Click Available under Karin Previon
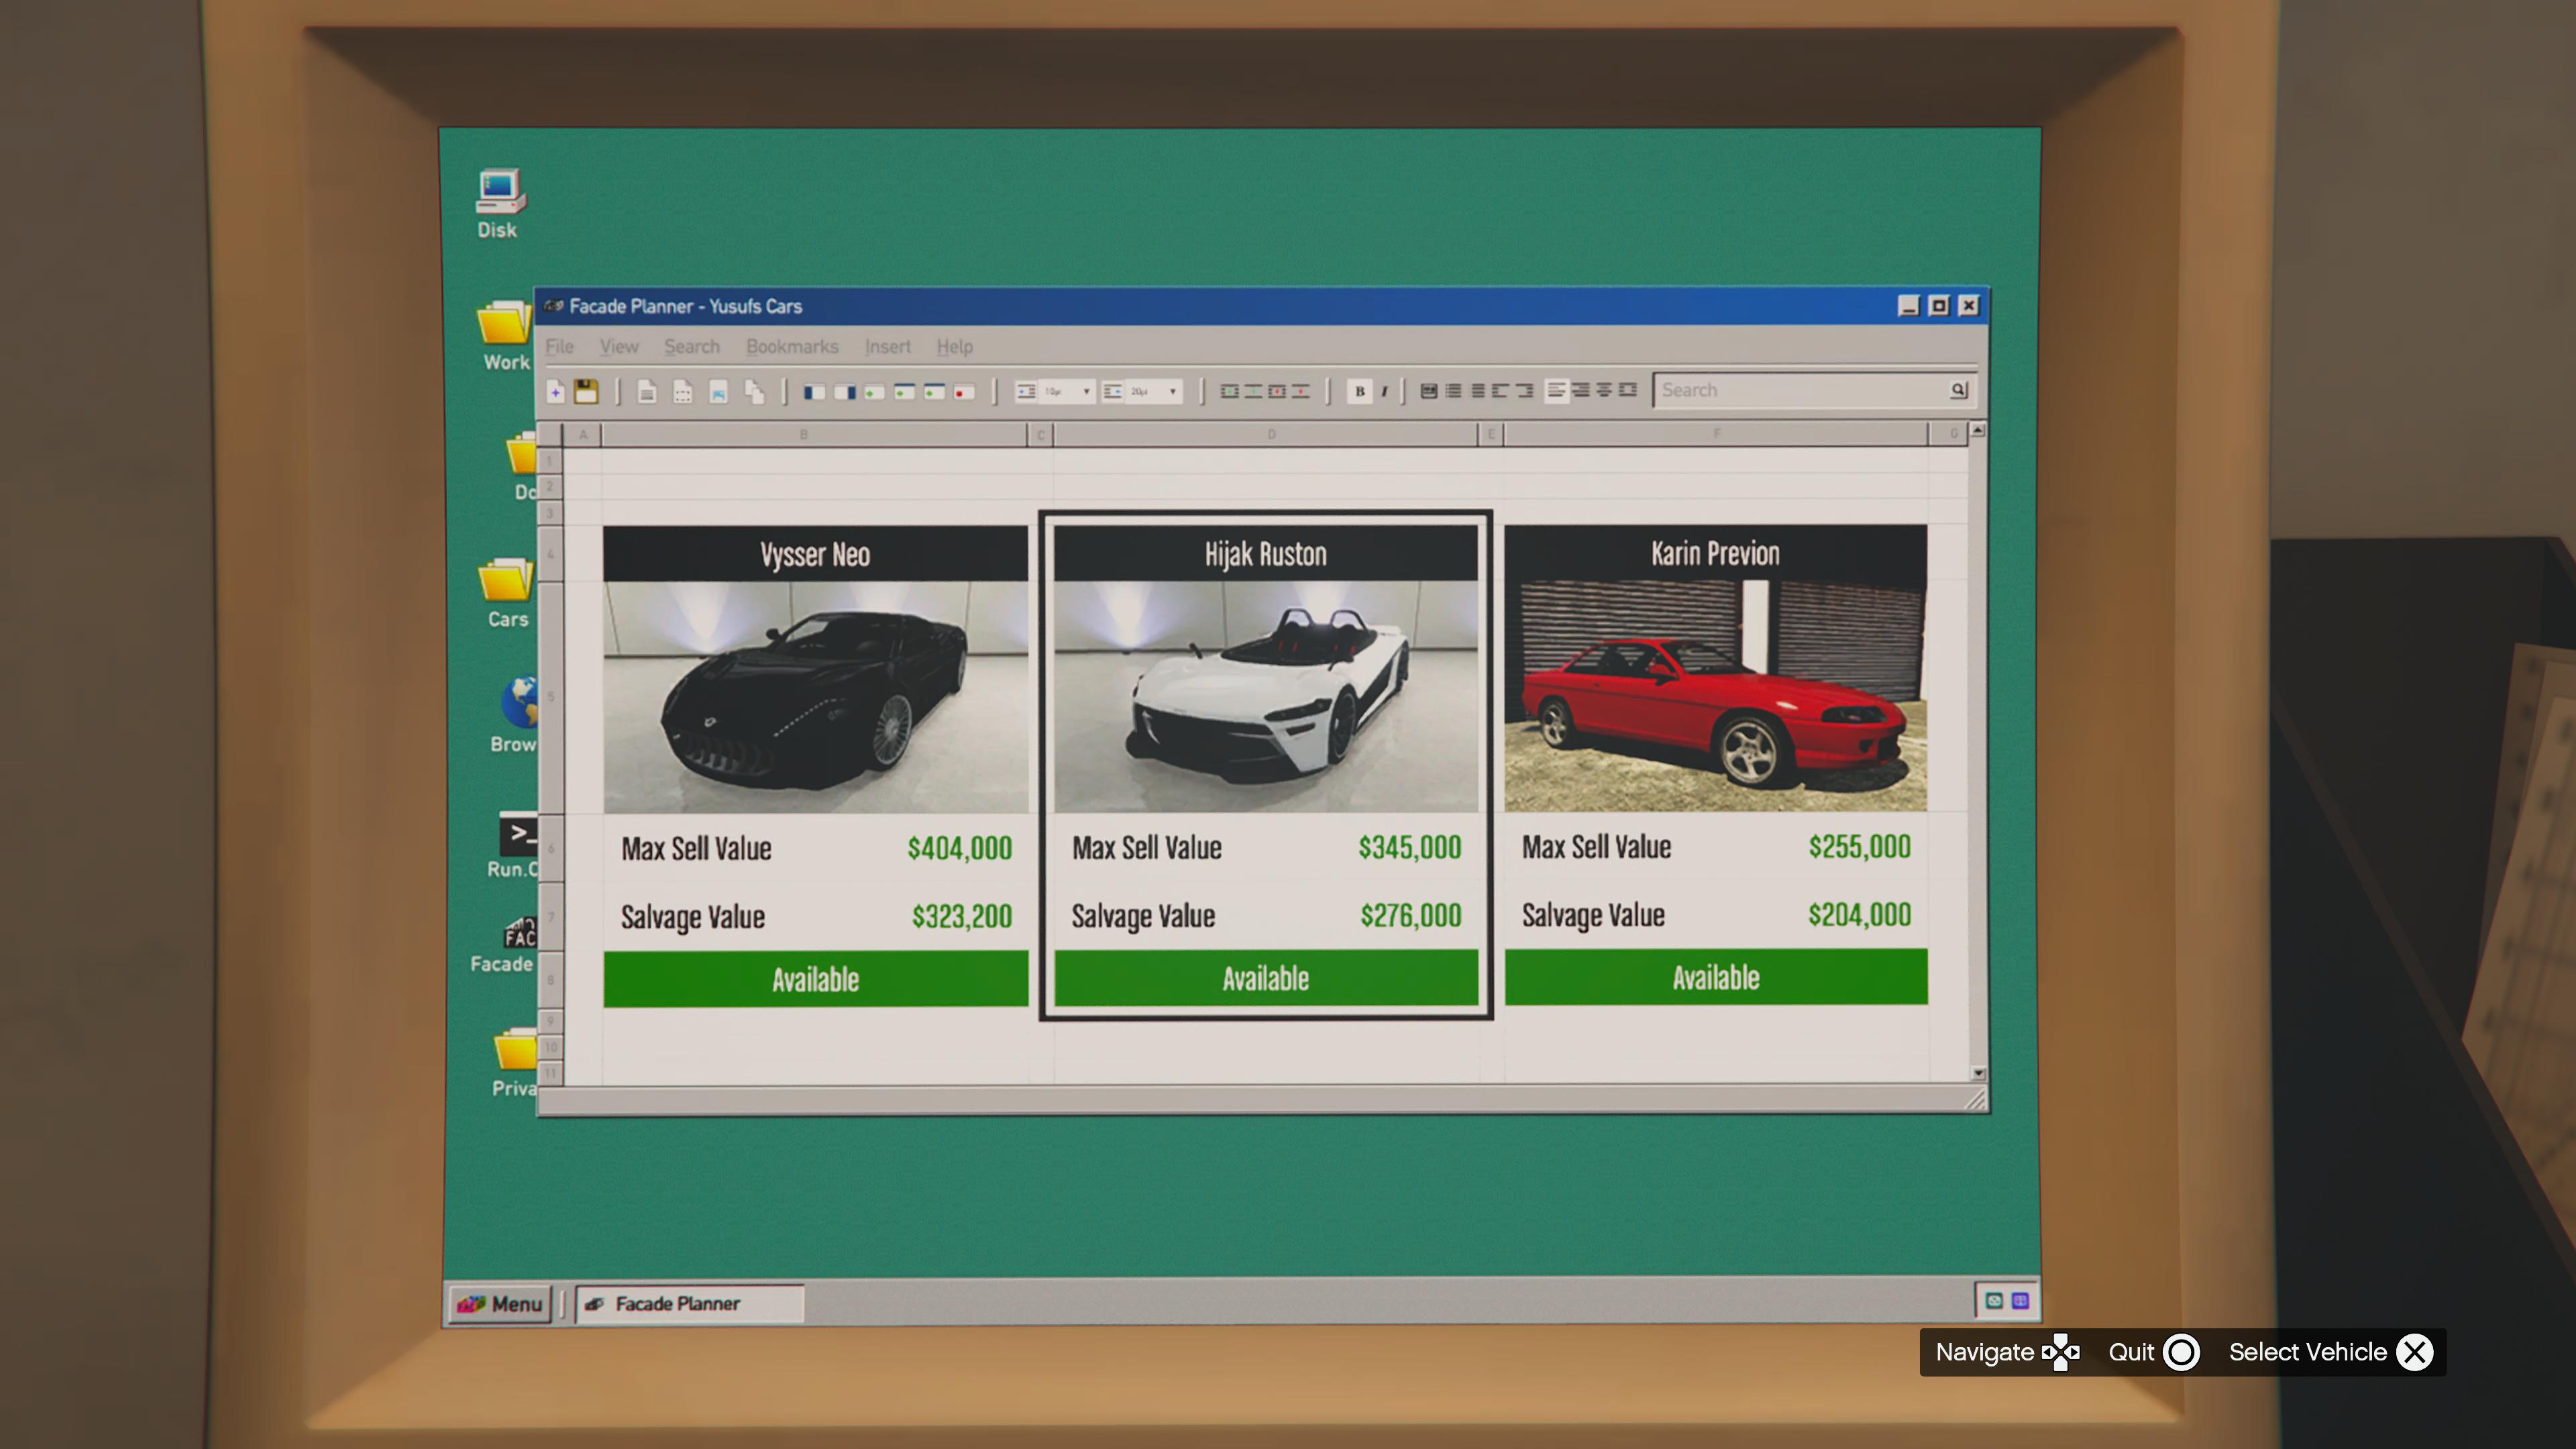This screenshot has height=1449, width=2576. [1715, 977]
